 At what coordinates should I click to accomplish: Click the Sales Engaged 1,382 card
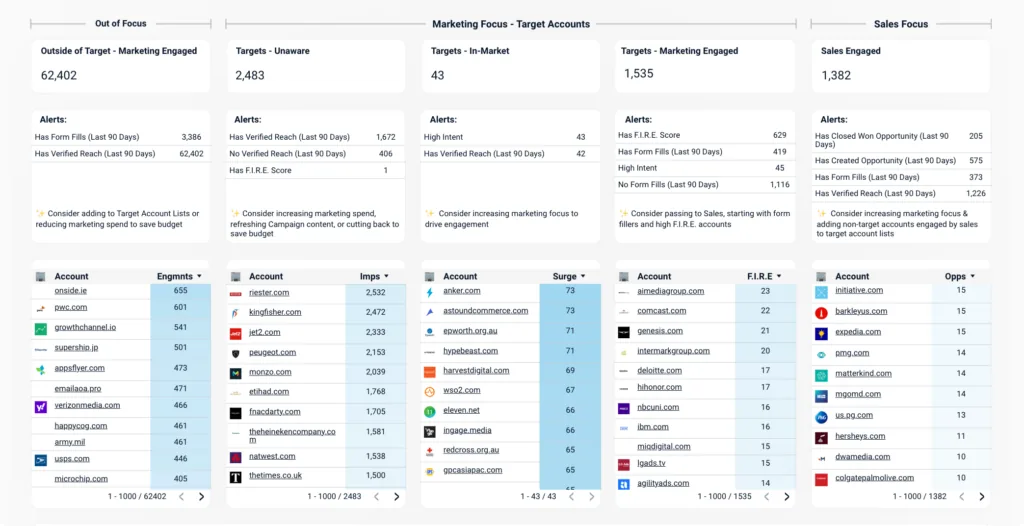(900, 64)
